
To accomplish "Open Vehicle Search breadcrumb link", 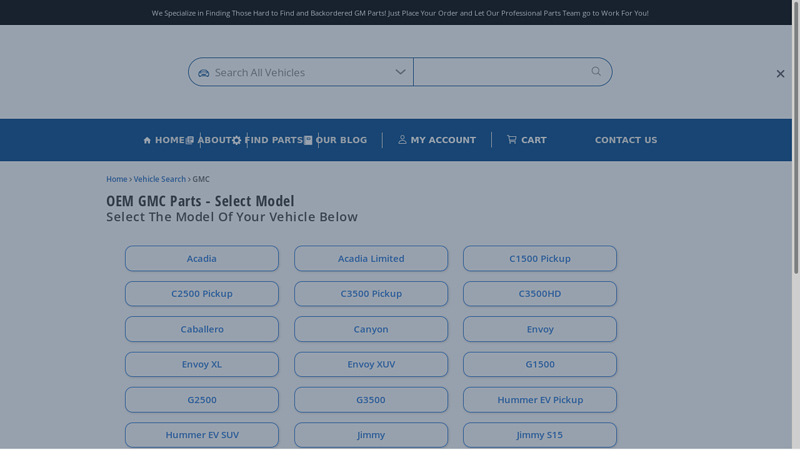I will [x=159, y=179].
